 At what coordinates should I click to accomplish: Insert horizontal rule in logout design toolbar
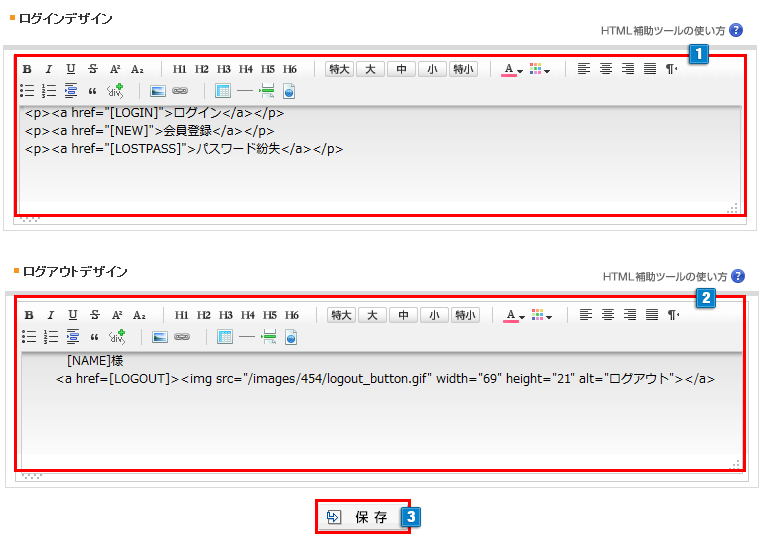click(x=246, y=337)
